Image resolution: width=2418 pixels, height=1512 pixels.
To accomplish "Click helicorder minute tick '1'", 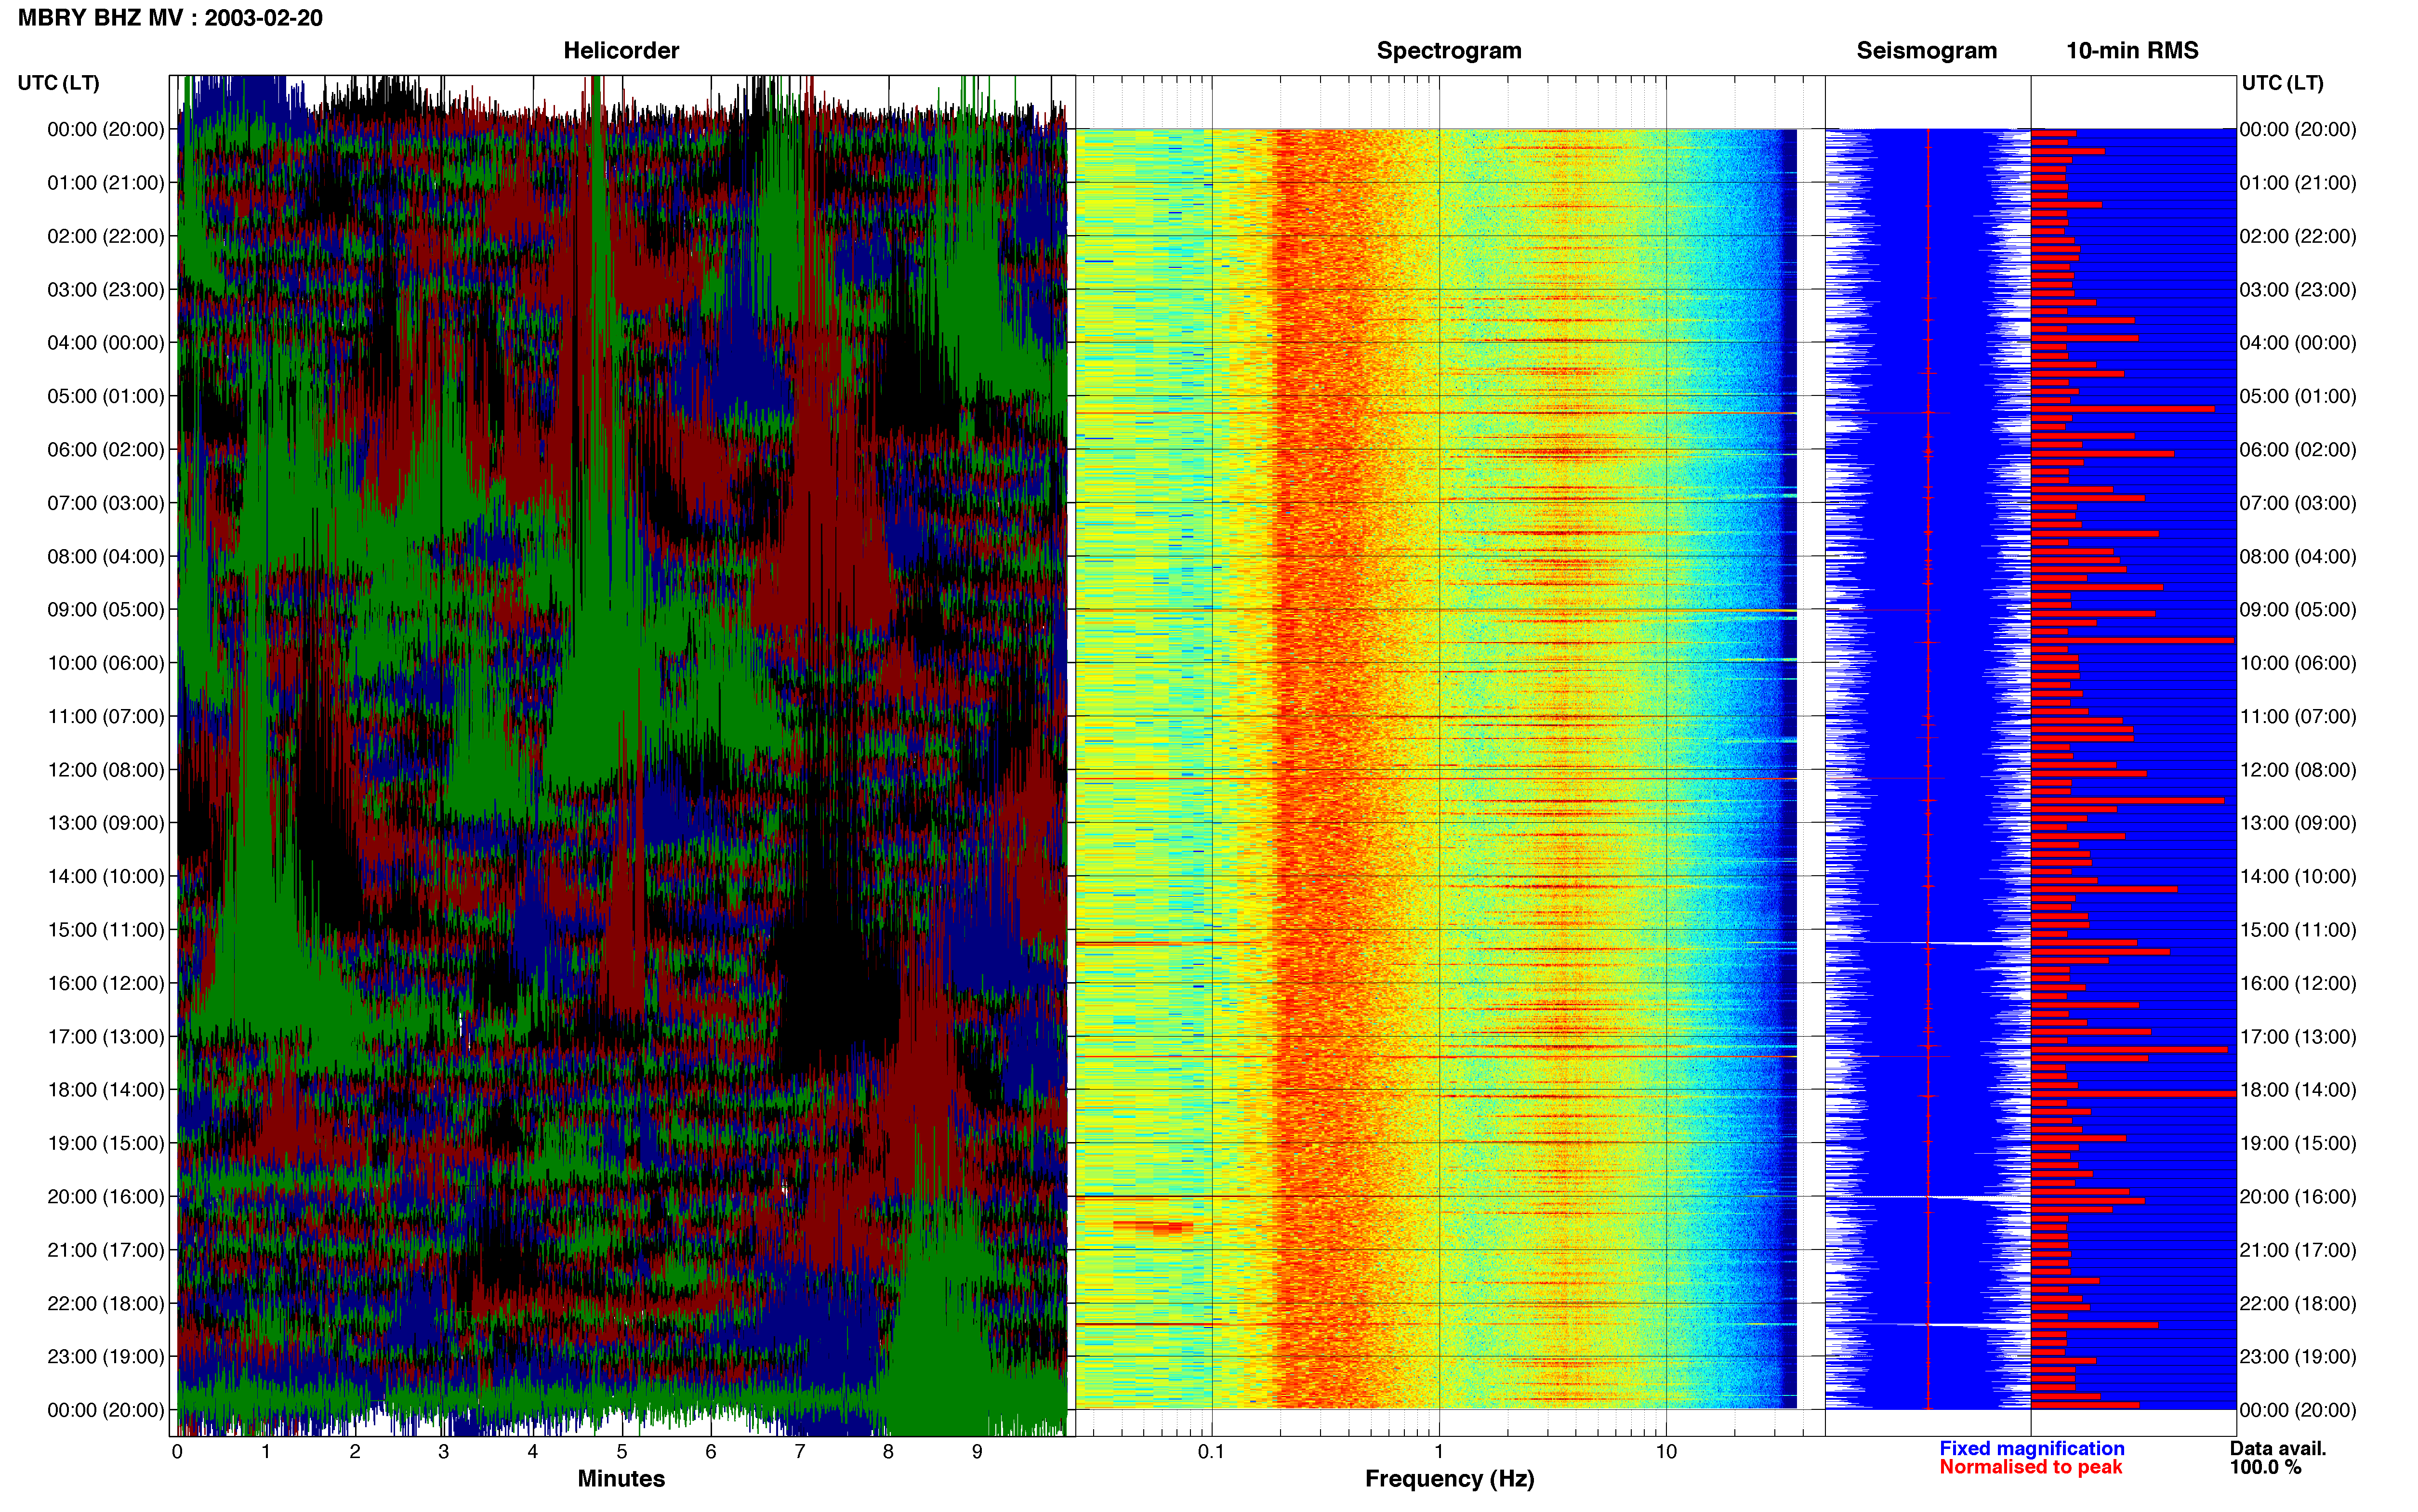I will (266, 1452).
